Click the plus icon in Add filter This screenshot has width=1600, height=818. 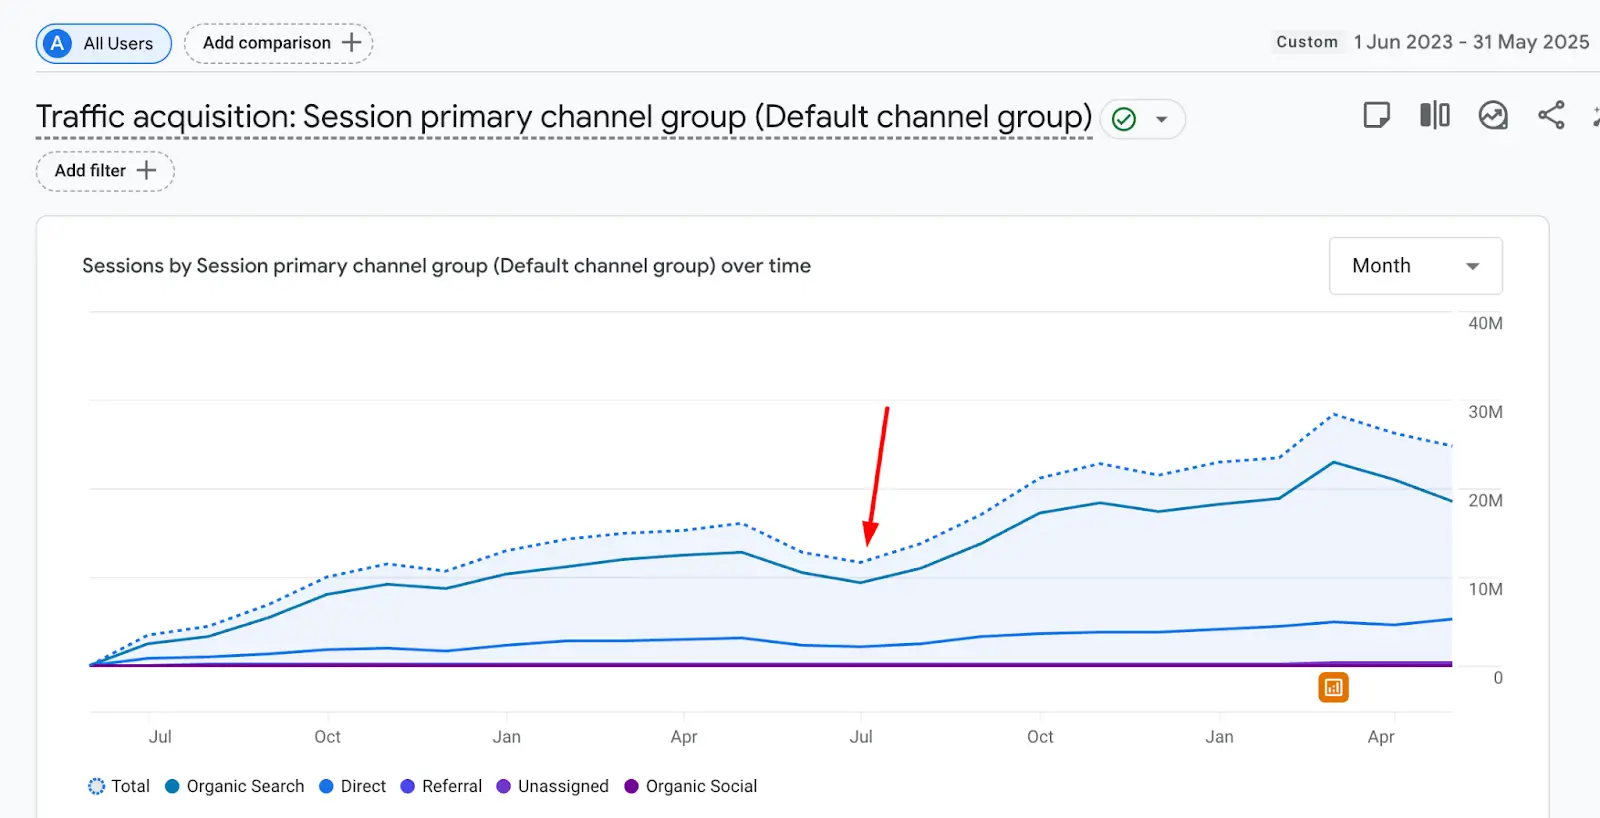click(x=146, y=171)
